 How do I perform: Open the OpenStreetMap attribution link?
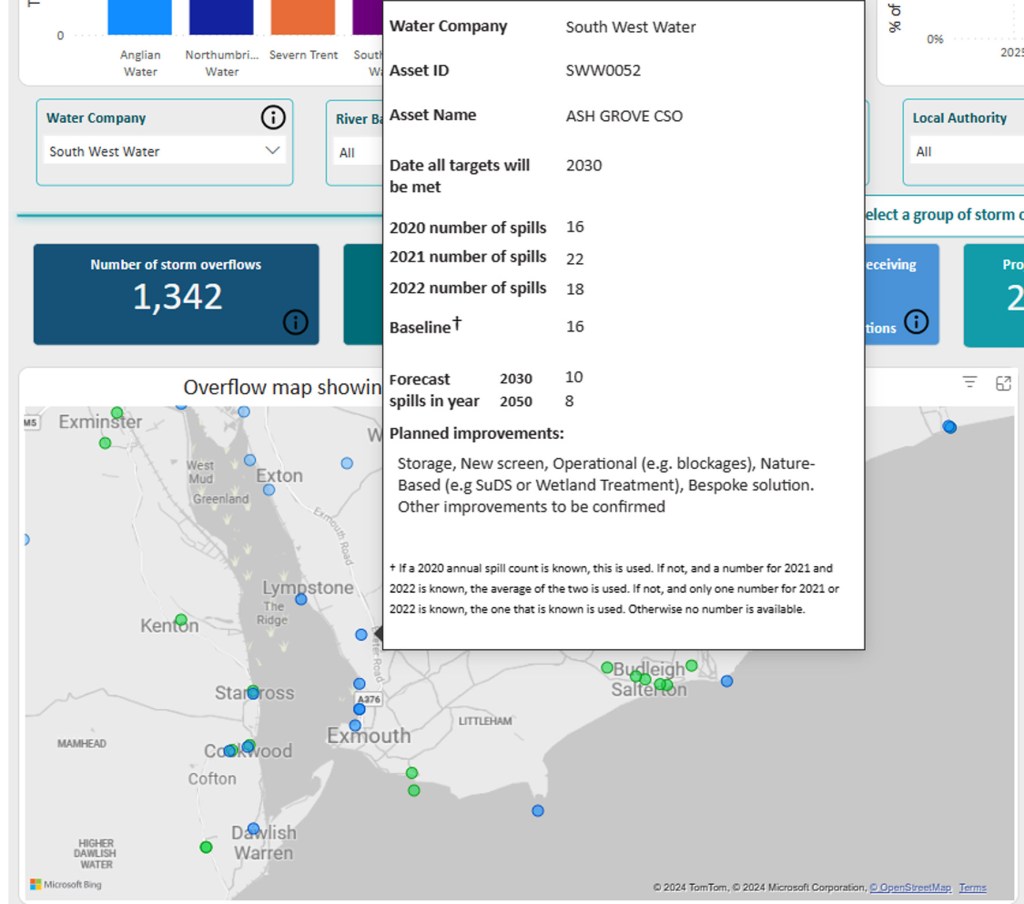[910, 887]
